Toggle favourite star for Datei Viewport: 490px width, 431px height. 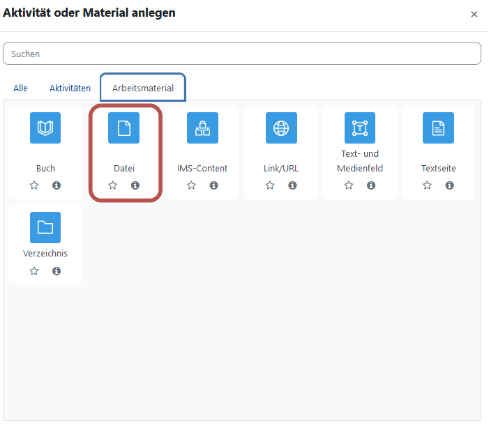113,185
